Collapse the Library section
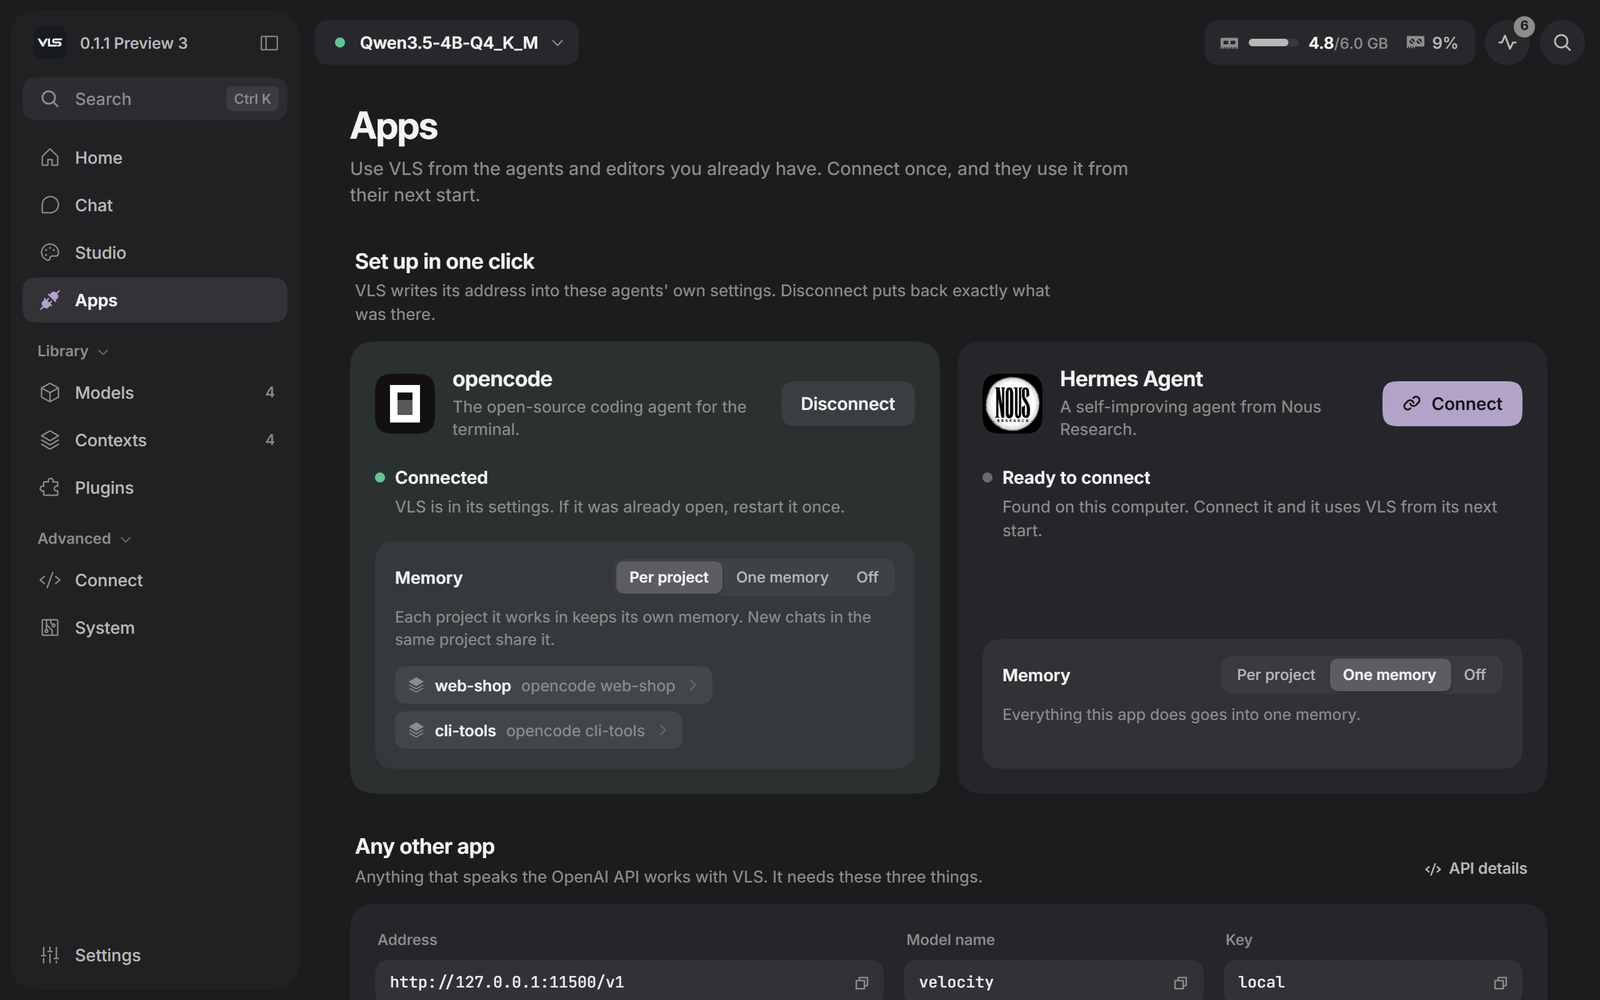 [x=73, y=351]
